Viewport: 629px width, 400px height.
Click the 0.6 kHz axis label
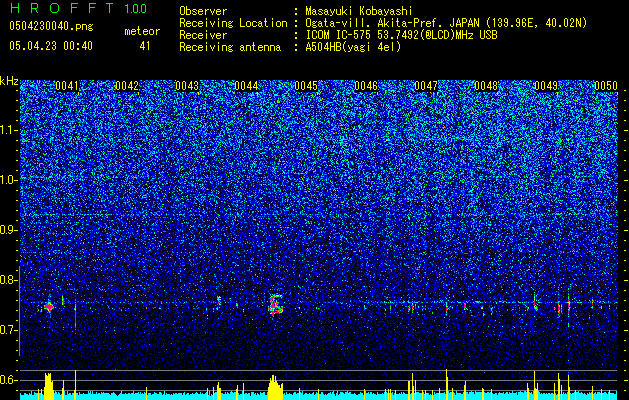coord(9,380)
